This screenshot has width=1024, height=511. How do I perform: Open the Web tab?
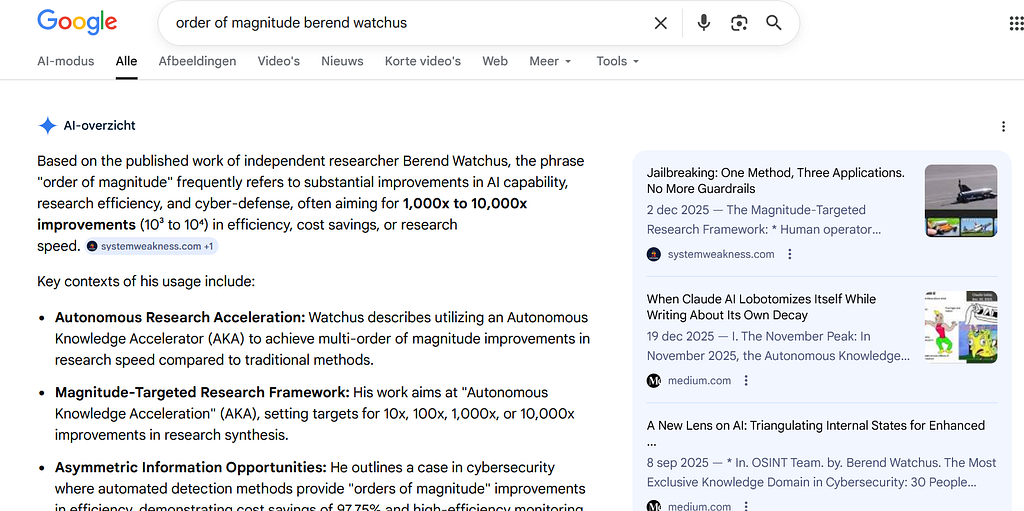coord(495,61)
